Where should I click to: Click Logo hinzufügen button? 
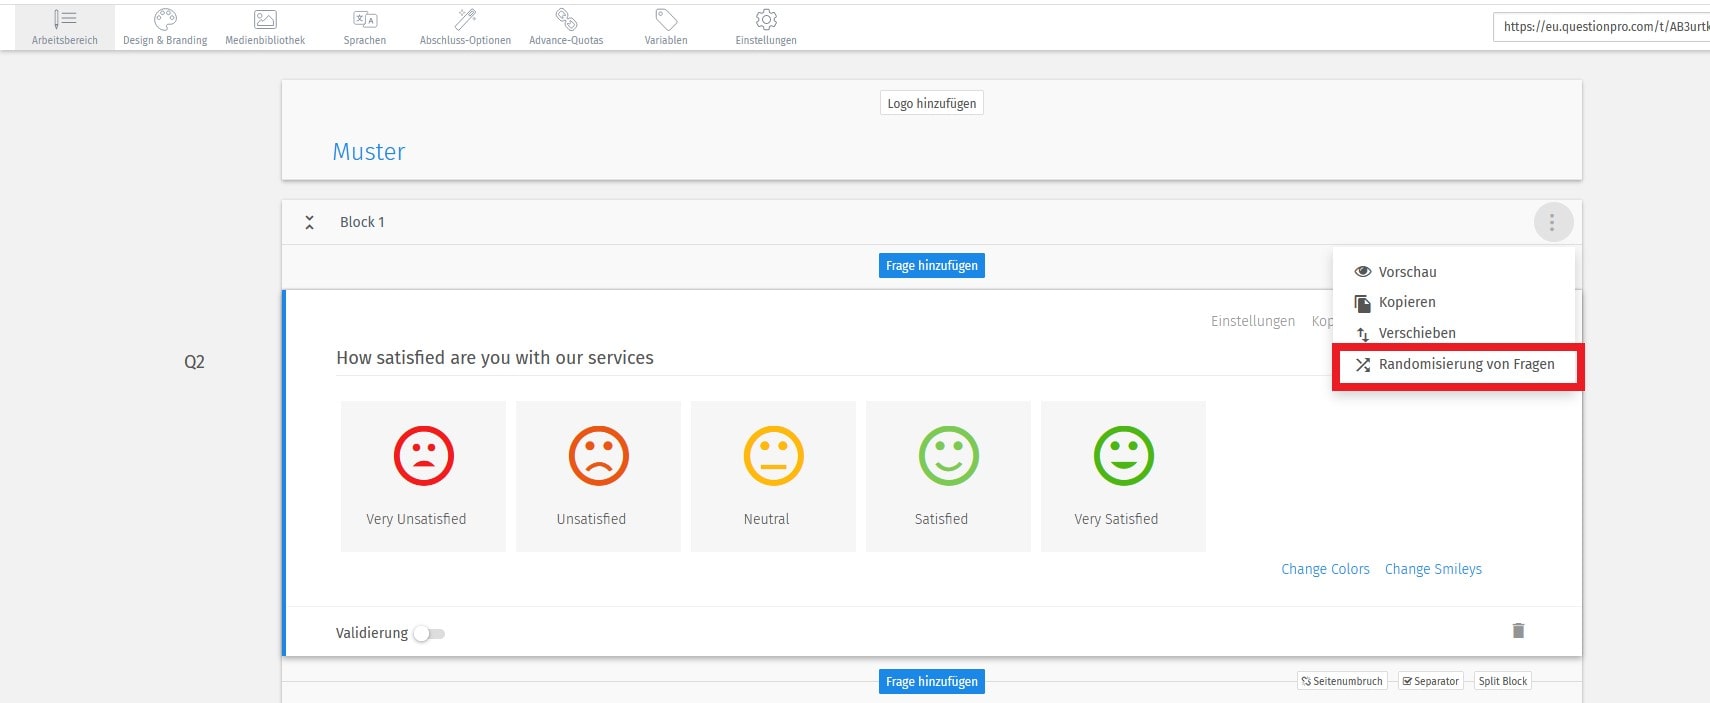(x=931, y=104)
